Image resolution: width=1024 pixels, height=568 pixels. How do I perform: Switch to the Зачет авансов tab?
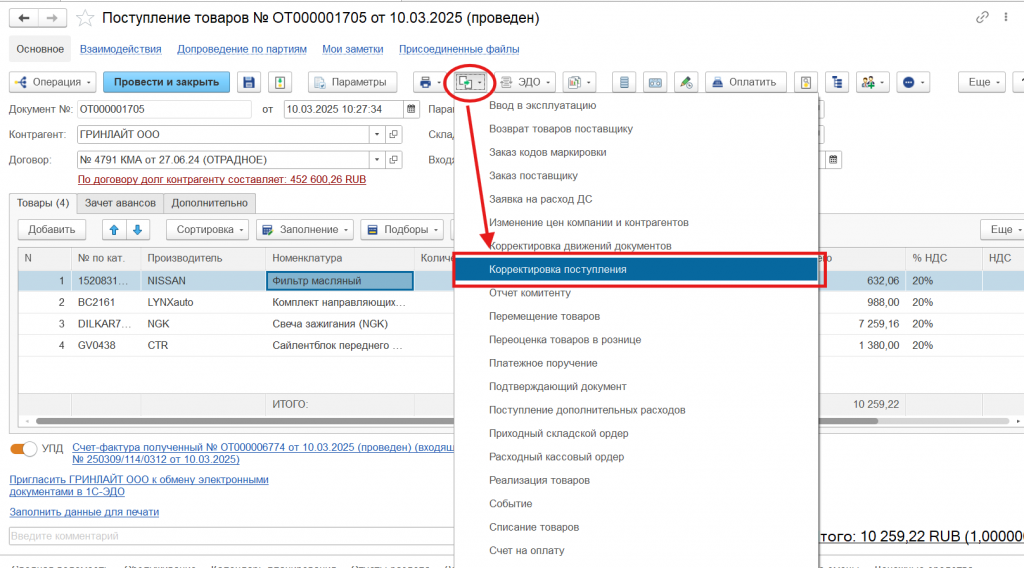120,203
